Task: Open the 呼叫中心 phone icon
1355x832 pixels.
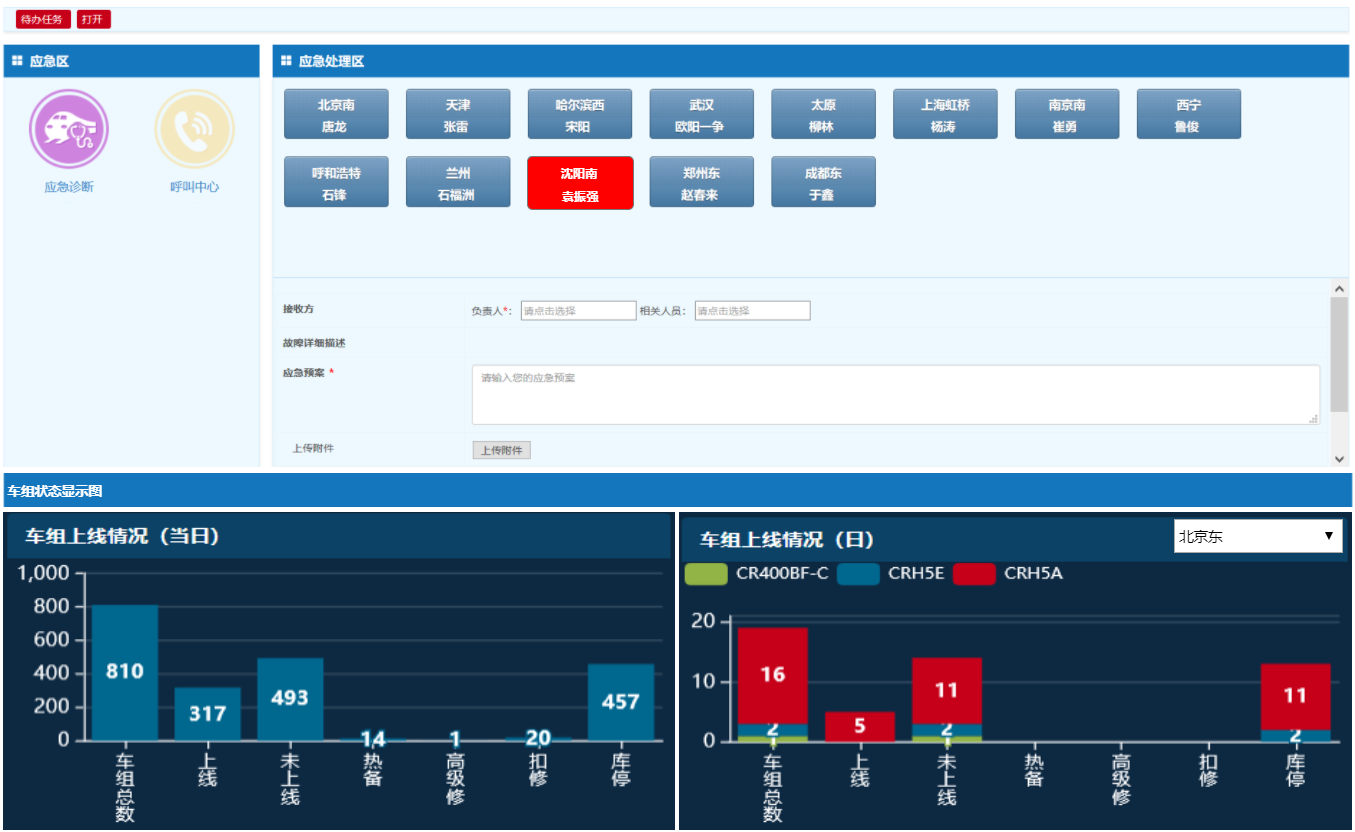Action: pos(194,129)
